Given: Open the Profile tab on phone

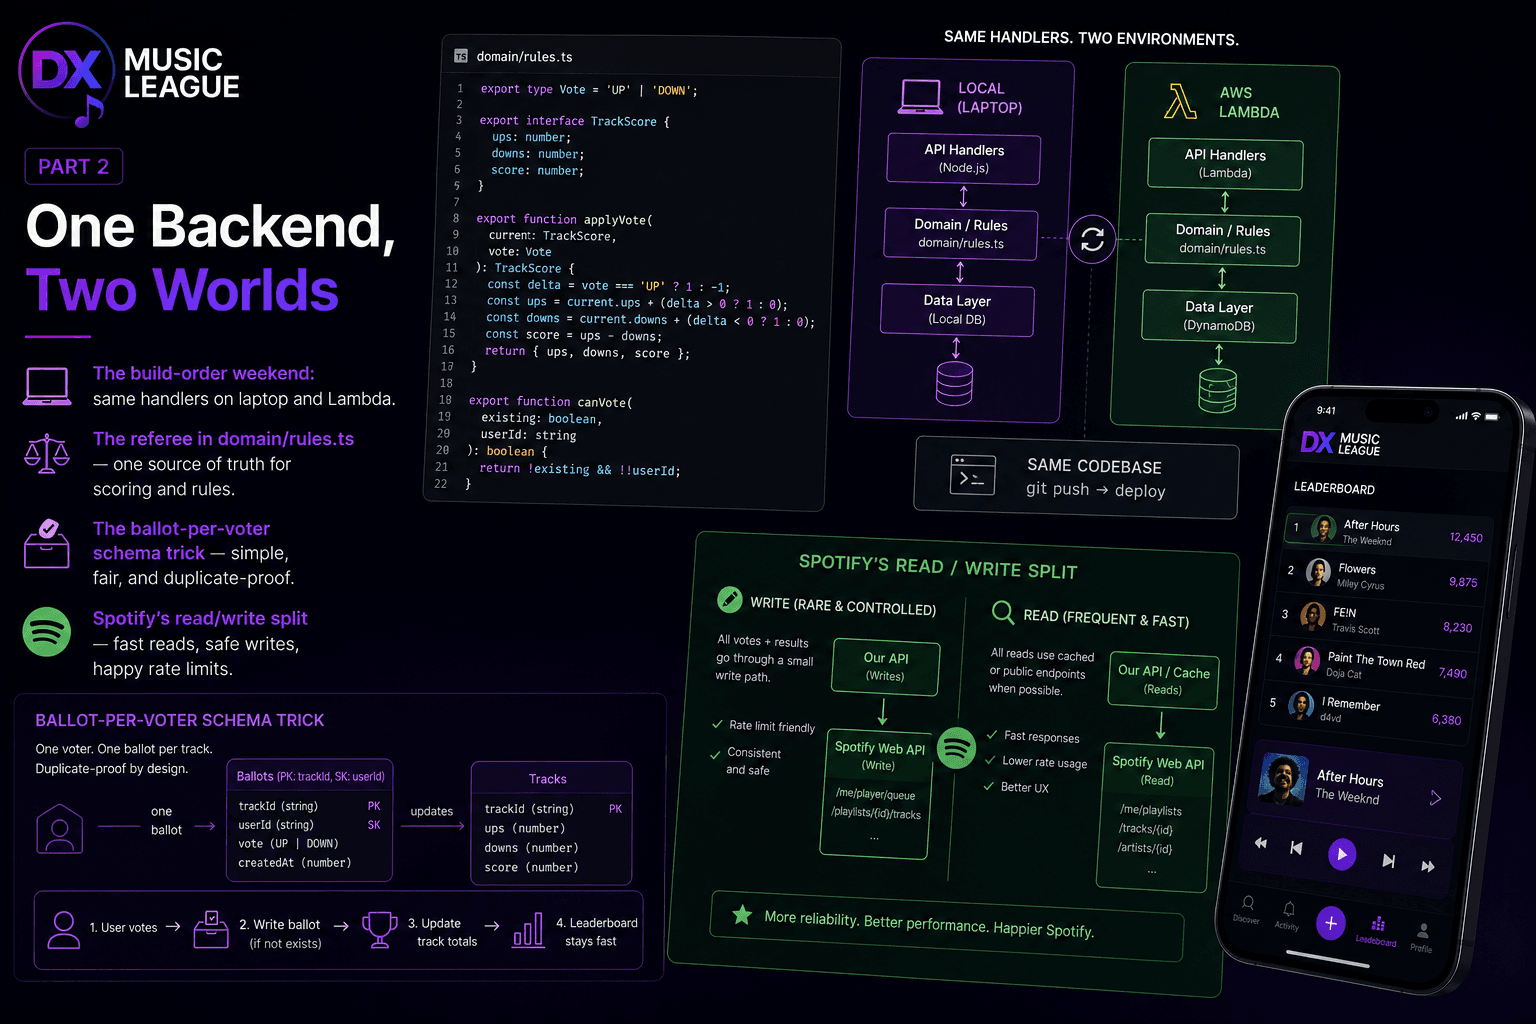Looking at the screenshot, I should coord(1422,938).
